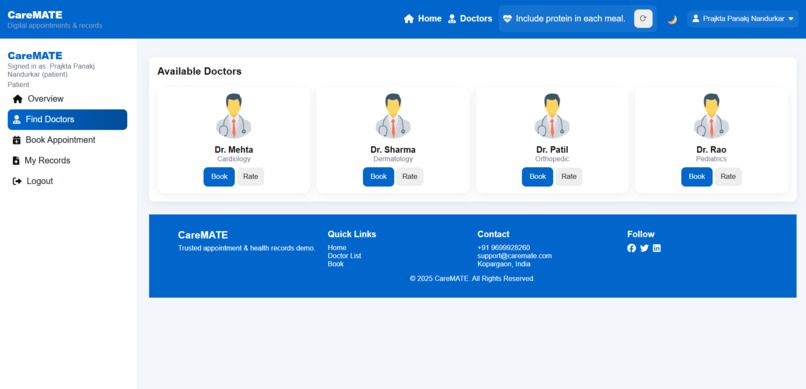Click the 'Digital appointments & records' header tagline
806x389 pixels.
(x=55, y=26)
